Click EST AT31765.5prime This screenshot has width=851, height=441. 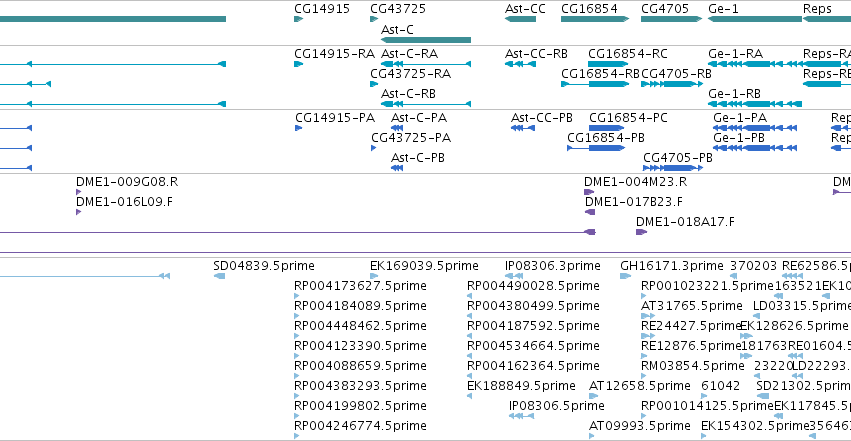pyautogui.click(x=691, y=306)
